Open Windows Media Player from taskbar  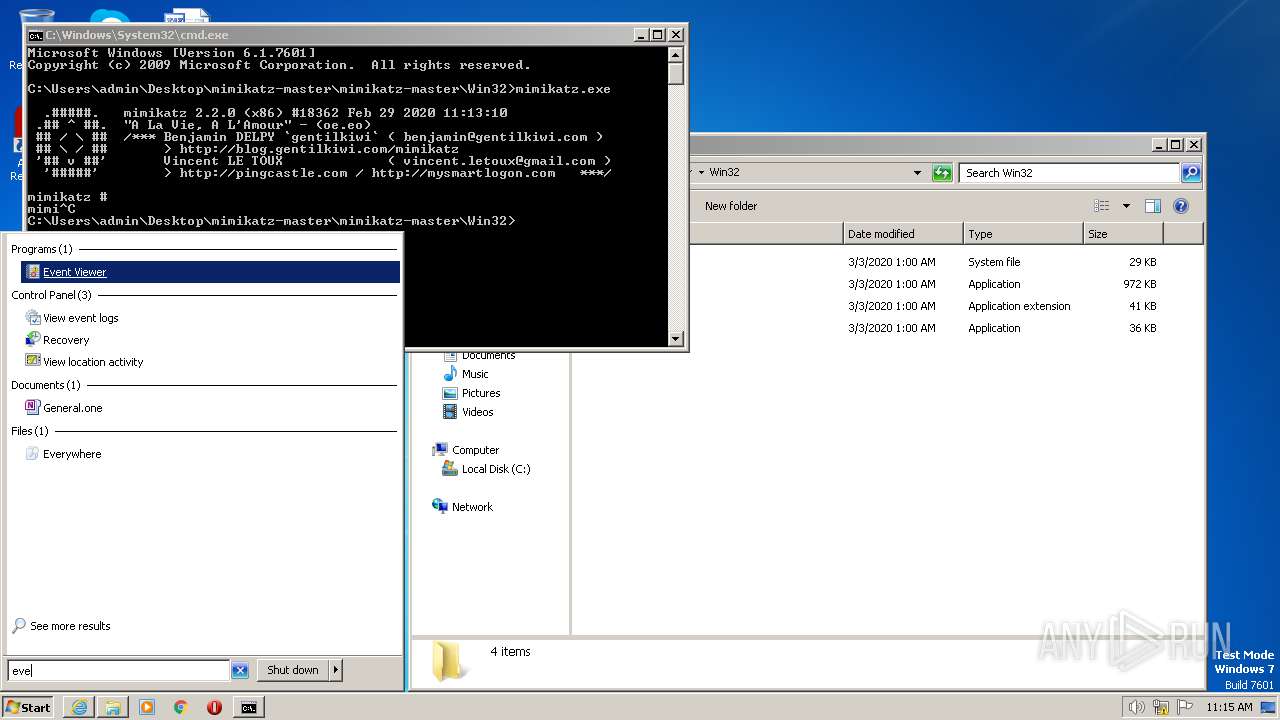click(147, 707)
